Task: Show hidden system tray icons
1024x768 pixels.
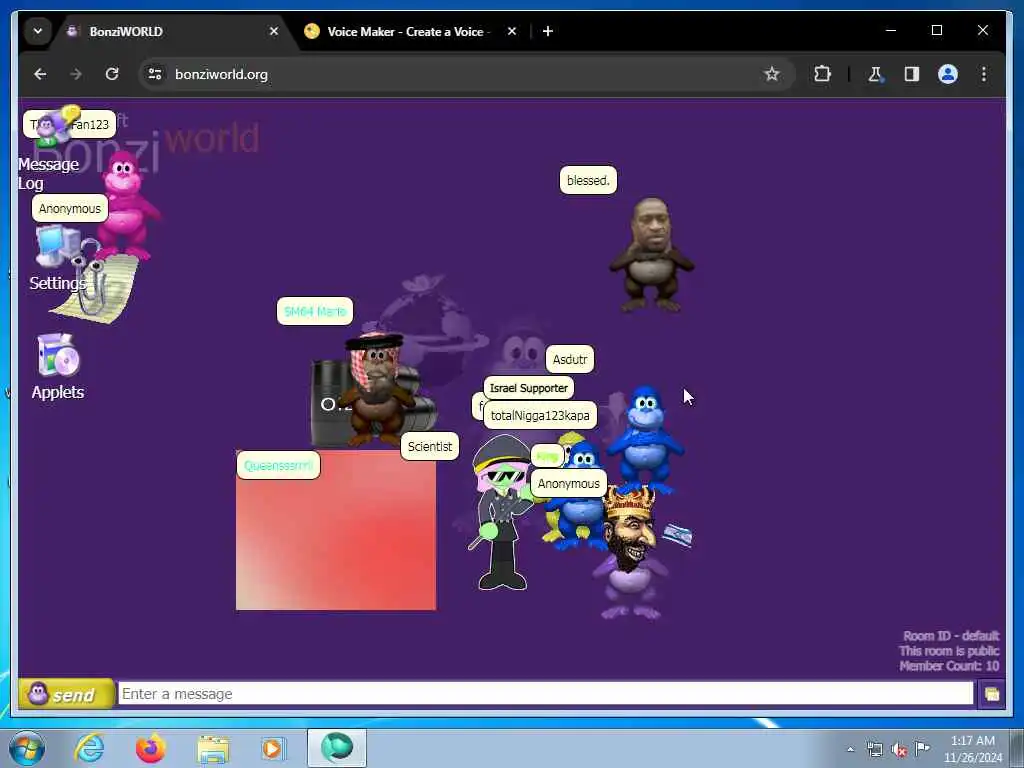Action: pos(850,750)
